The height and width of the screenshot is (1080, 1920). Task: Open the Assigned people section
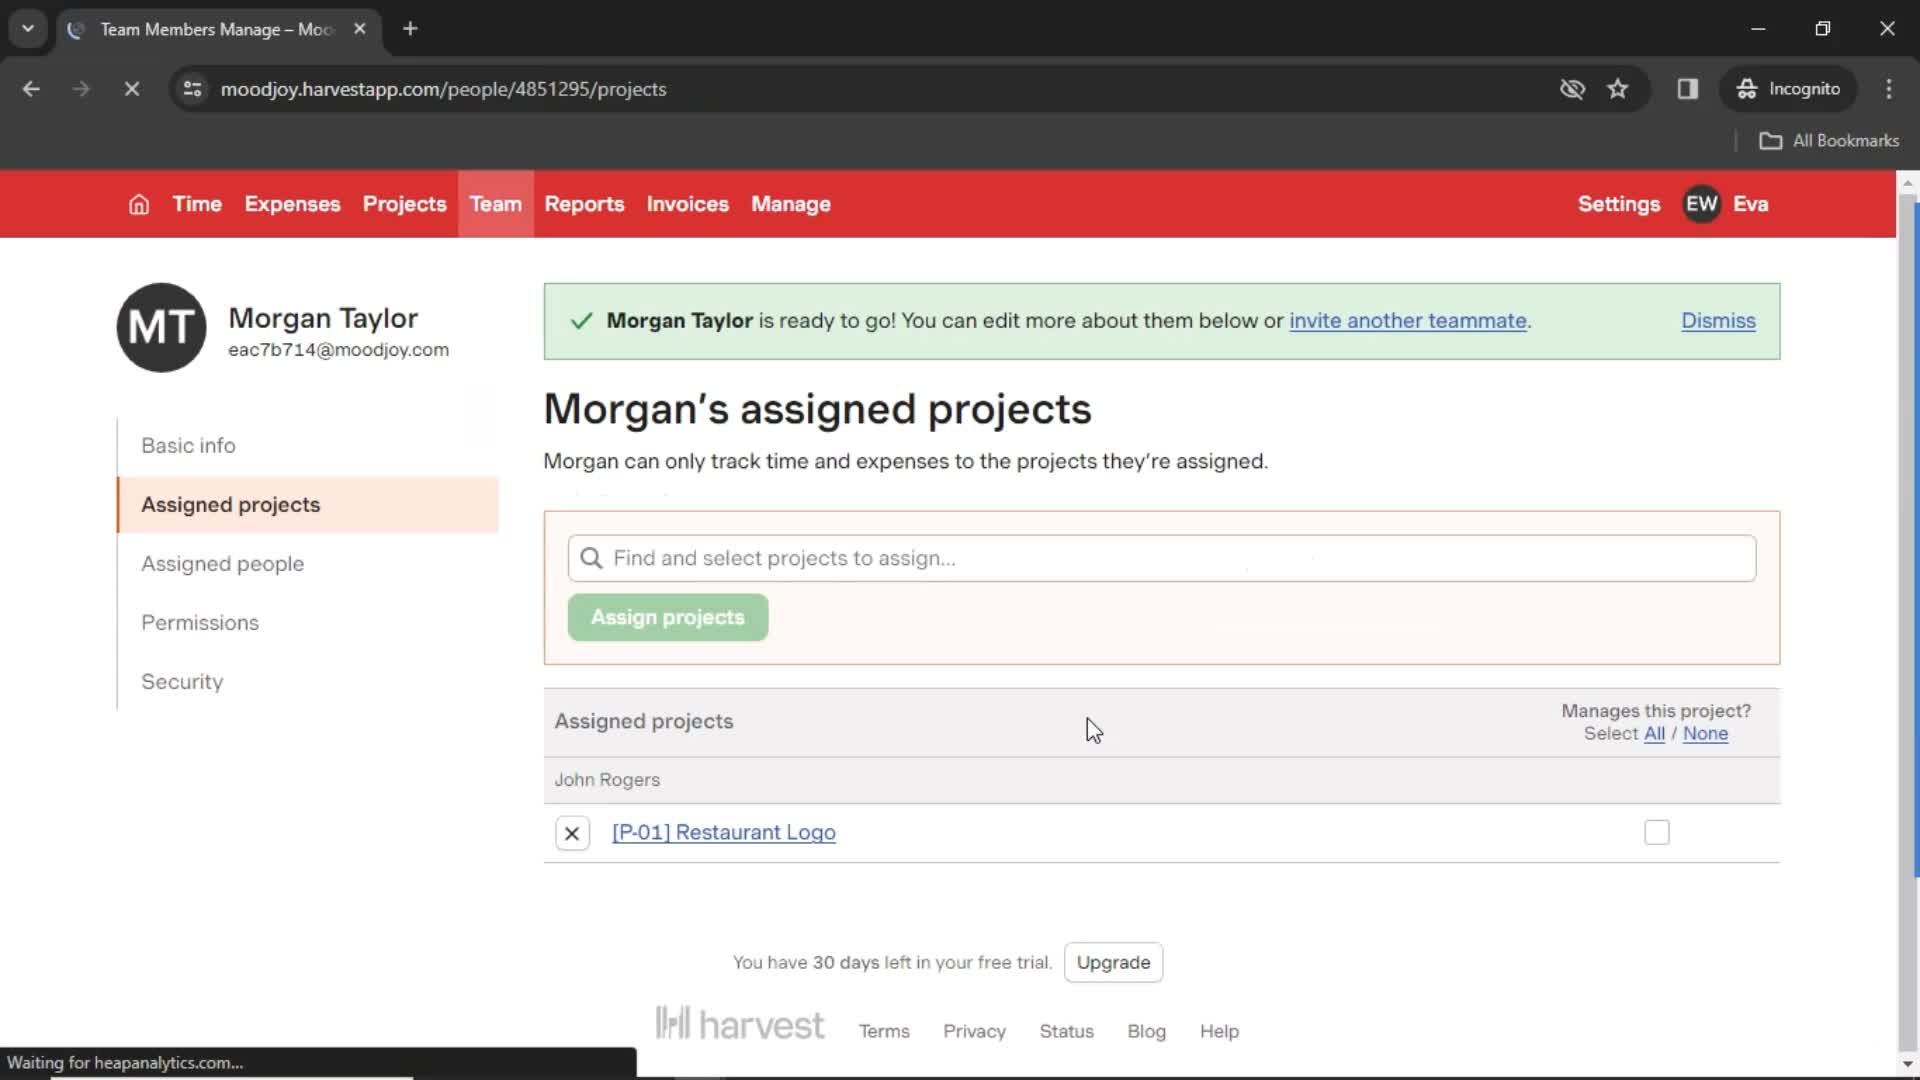223,563
